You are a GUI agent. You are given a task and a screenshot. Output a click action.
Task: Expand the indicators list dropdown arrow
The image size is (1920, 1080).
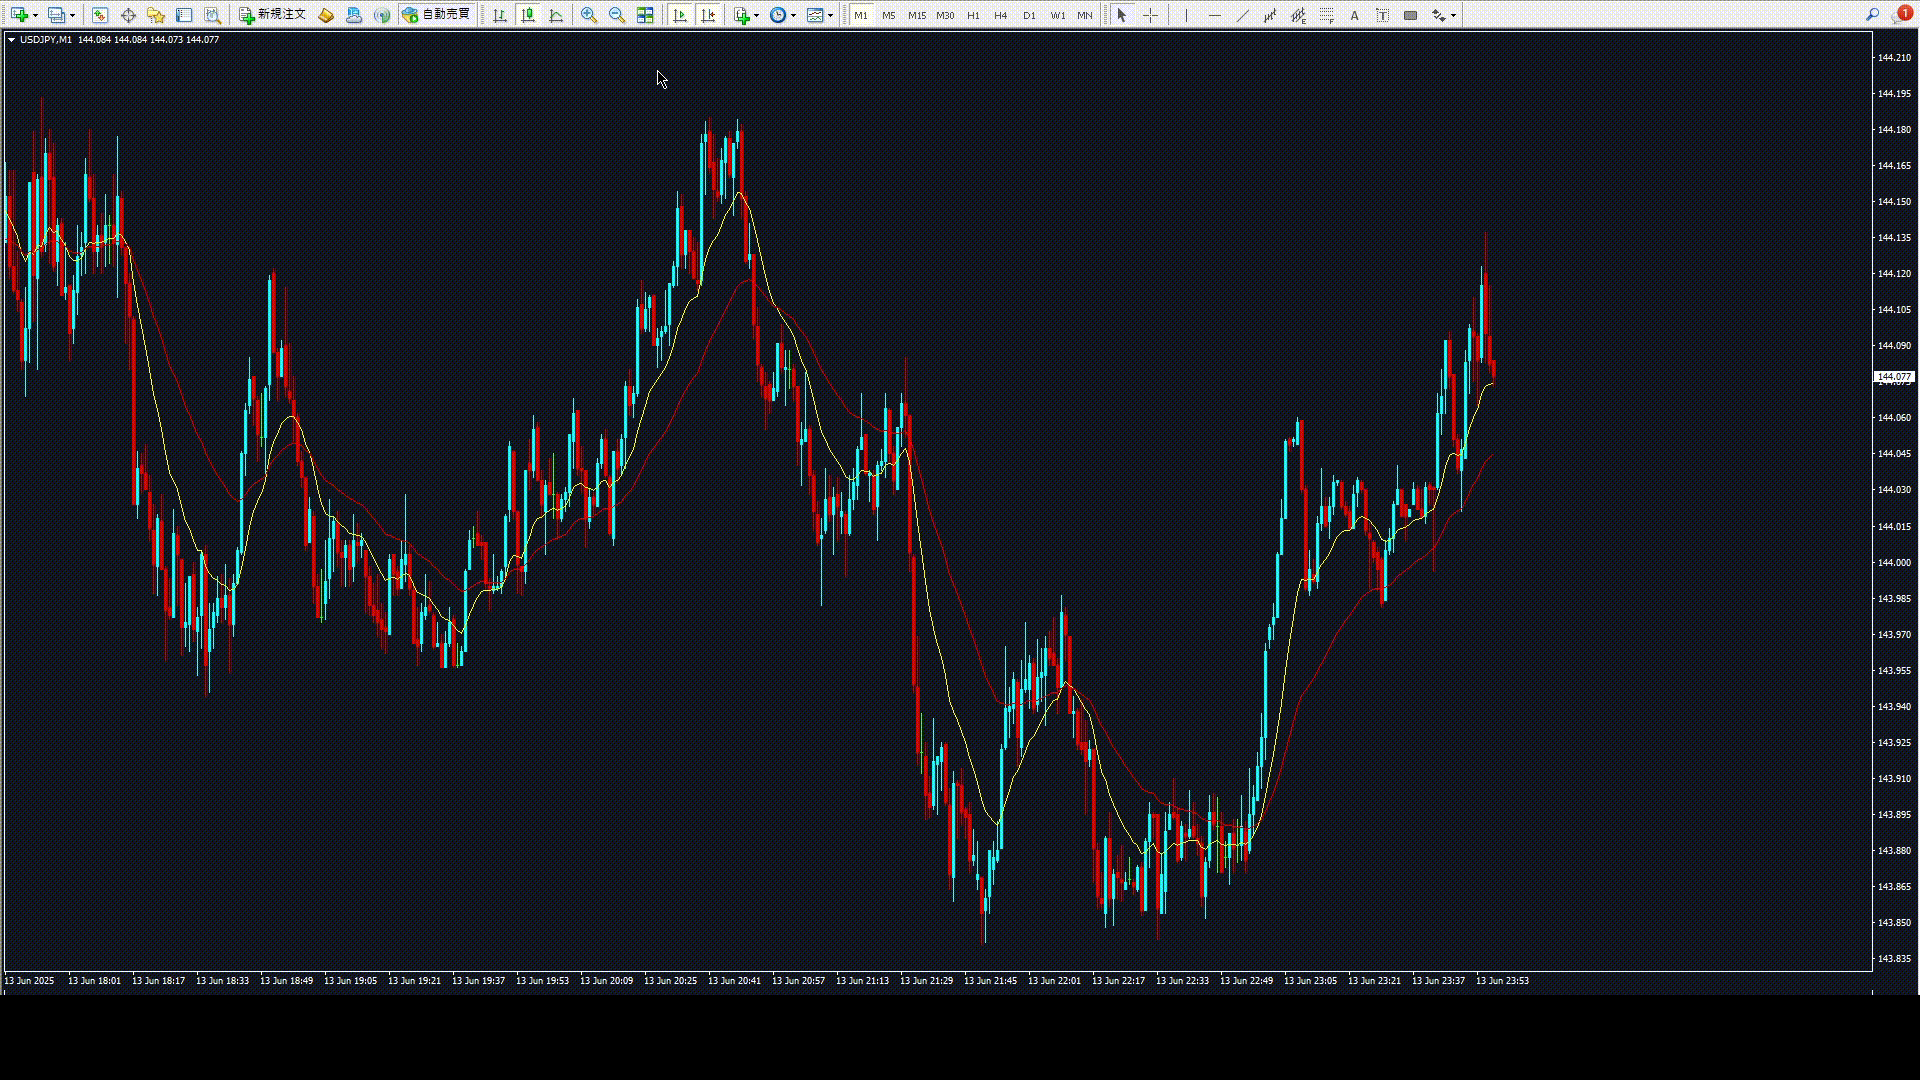click(x=756, y=15)
